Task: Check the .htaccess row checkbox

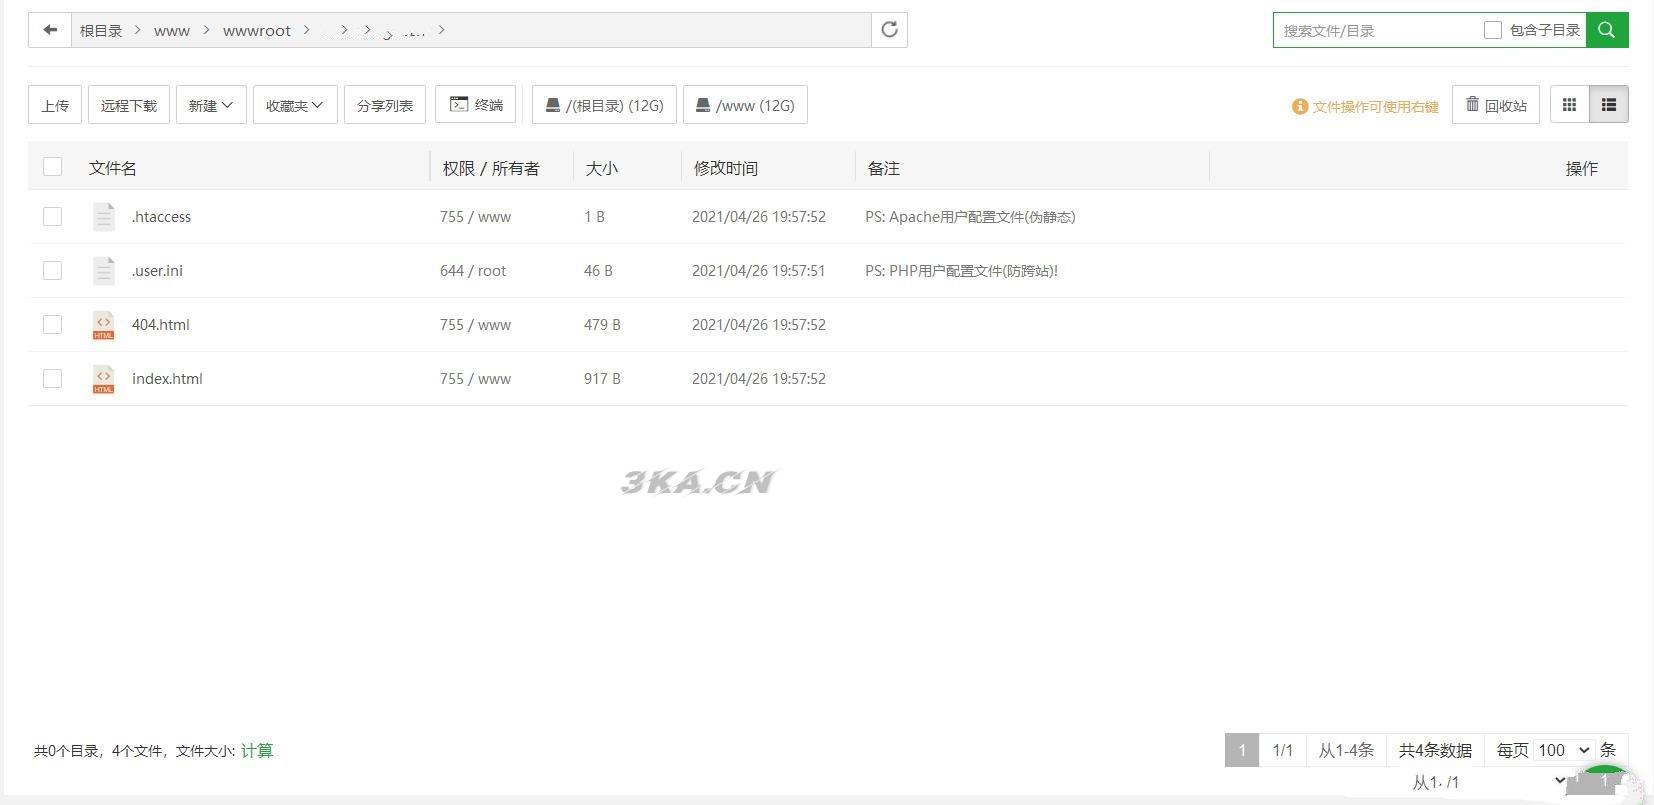Action: [x=53, y=217]
